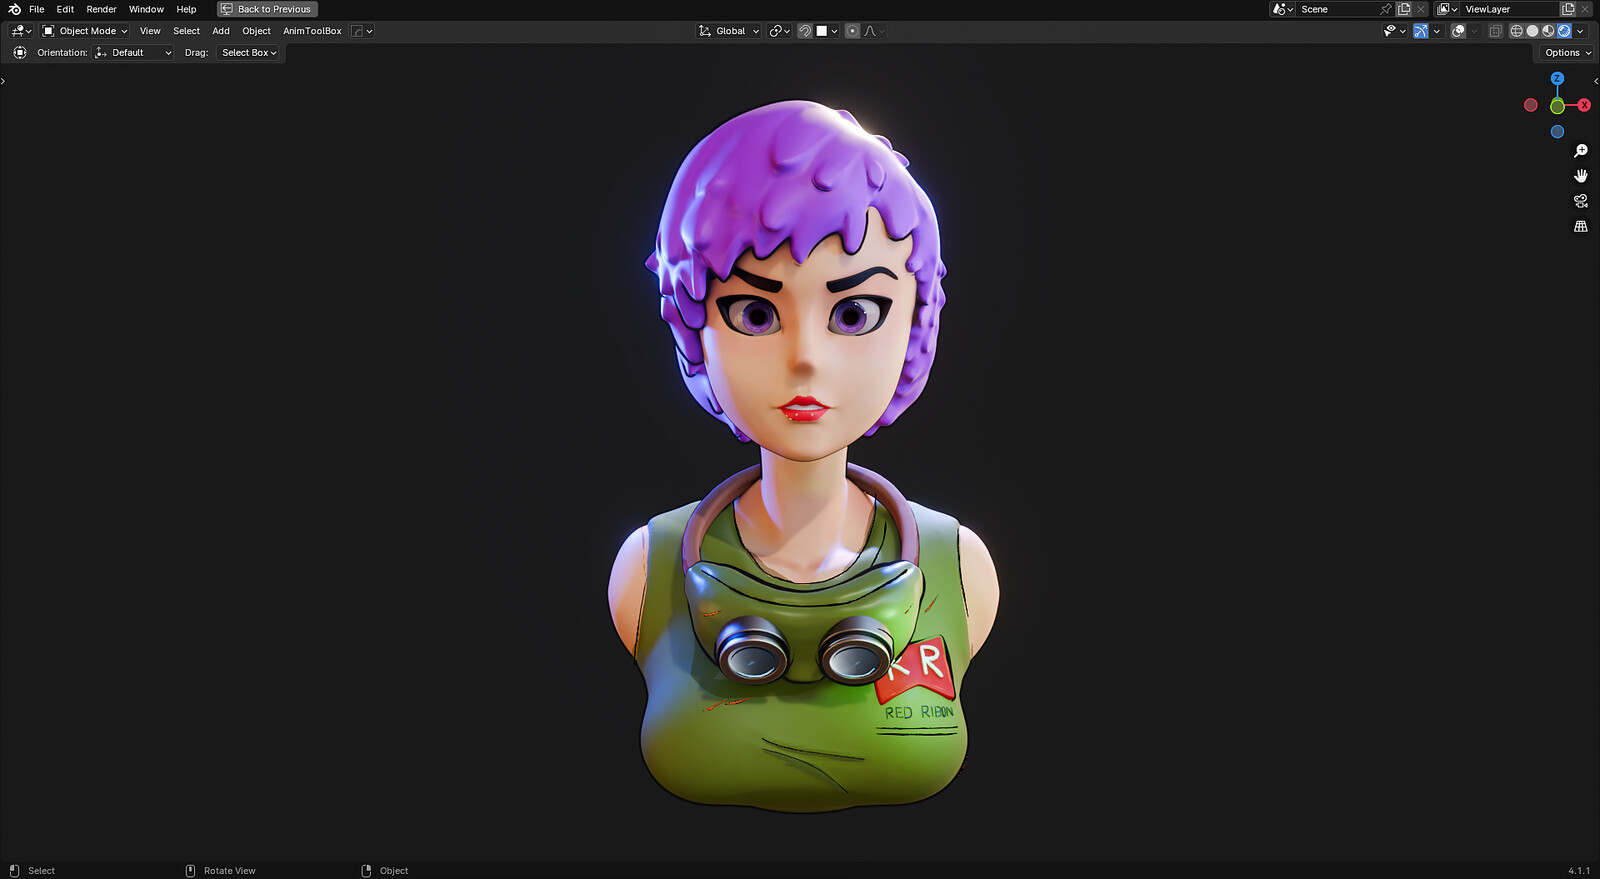Open the gizmo options dropdown arrow
Screen dimensions: 1600x879
(1437, 31)
